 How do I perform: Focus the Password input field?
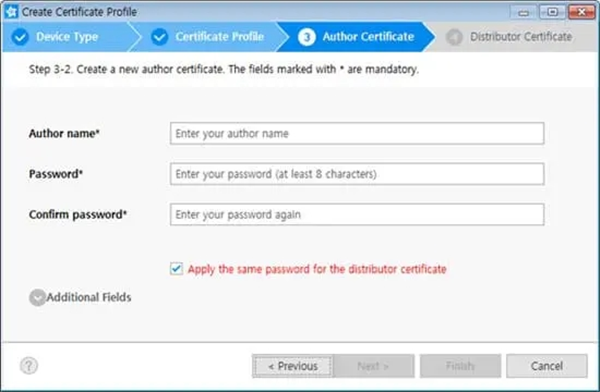[x=357, y=174]
